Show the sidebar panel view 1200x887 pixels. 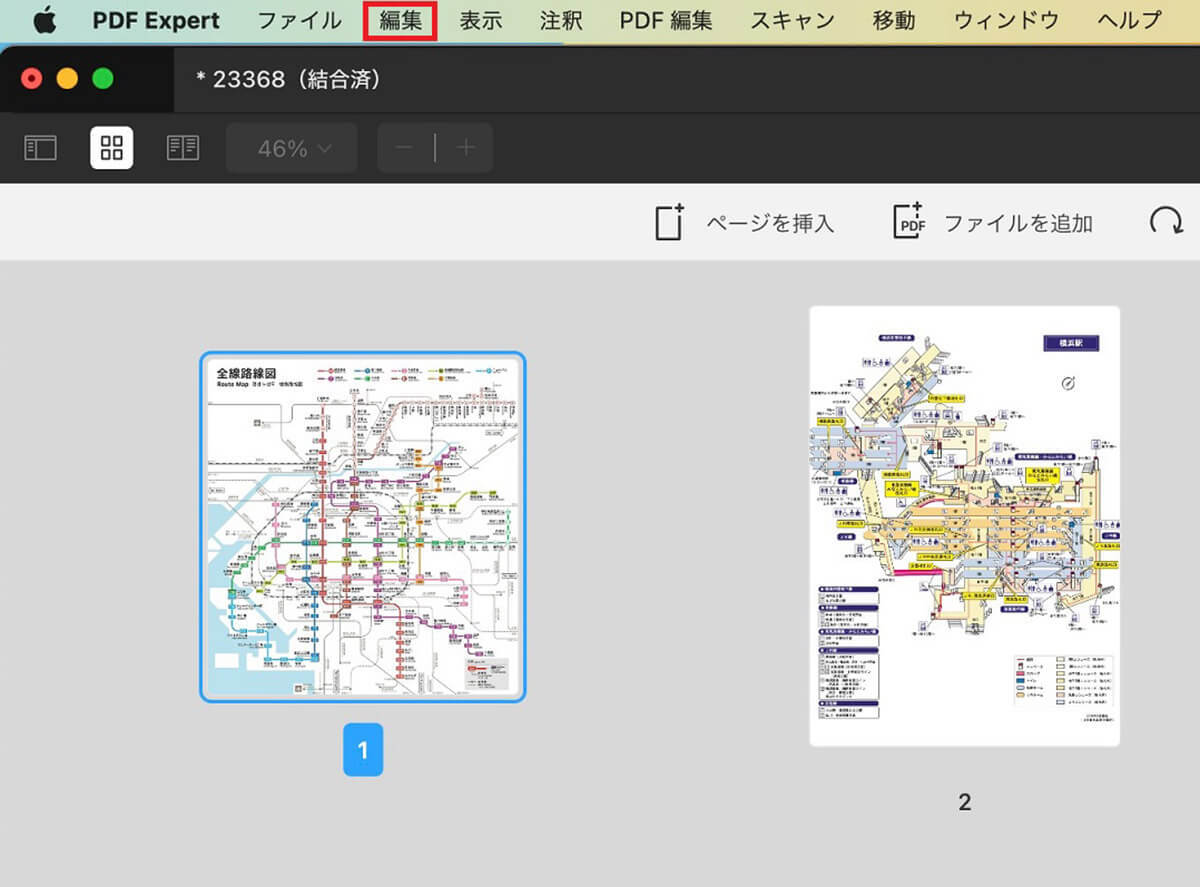[x=40, y=148]
